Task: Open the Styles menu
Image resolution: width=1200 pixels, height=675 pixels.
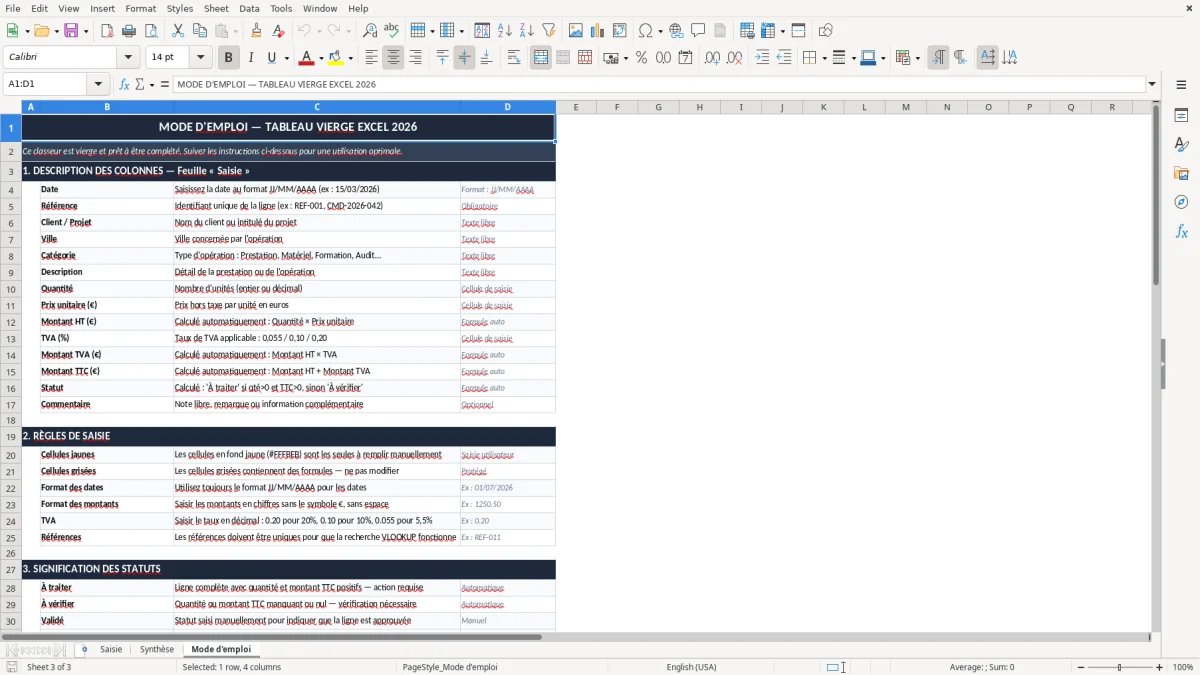Action: [x=180, y=8]
